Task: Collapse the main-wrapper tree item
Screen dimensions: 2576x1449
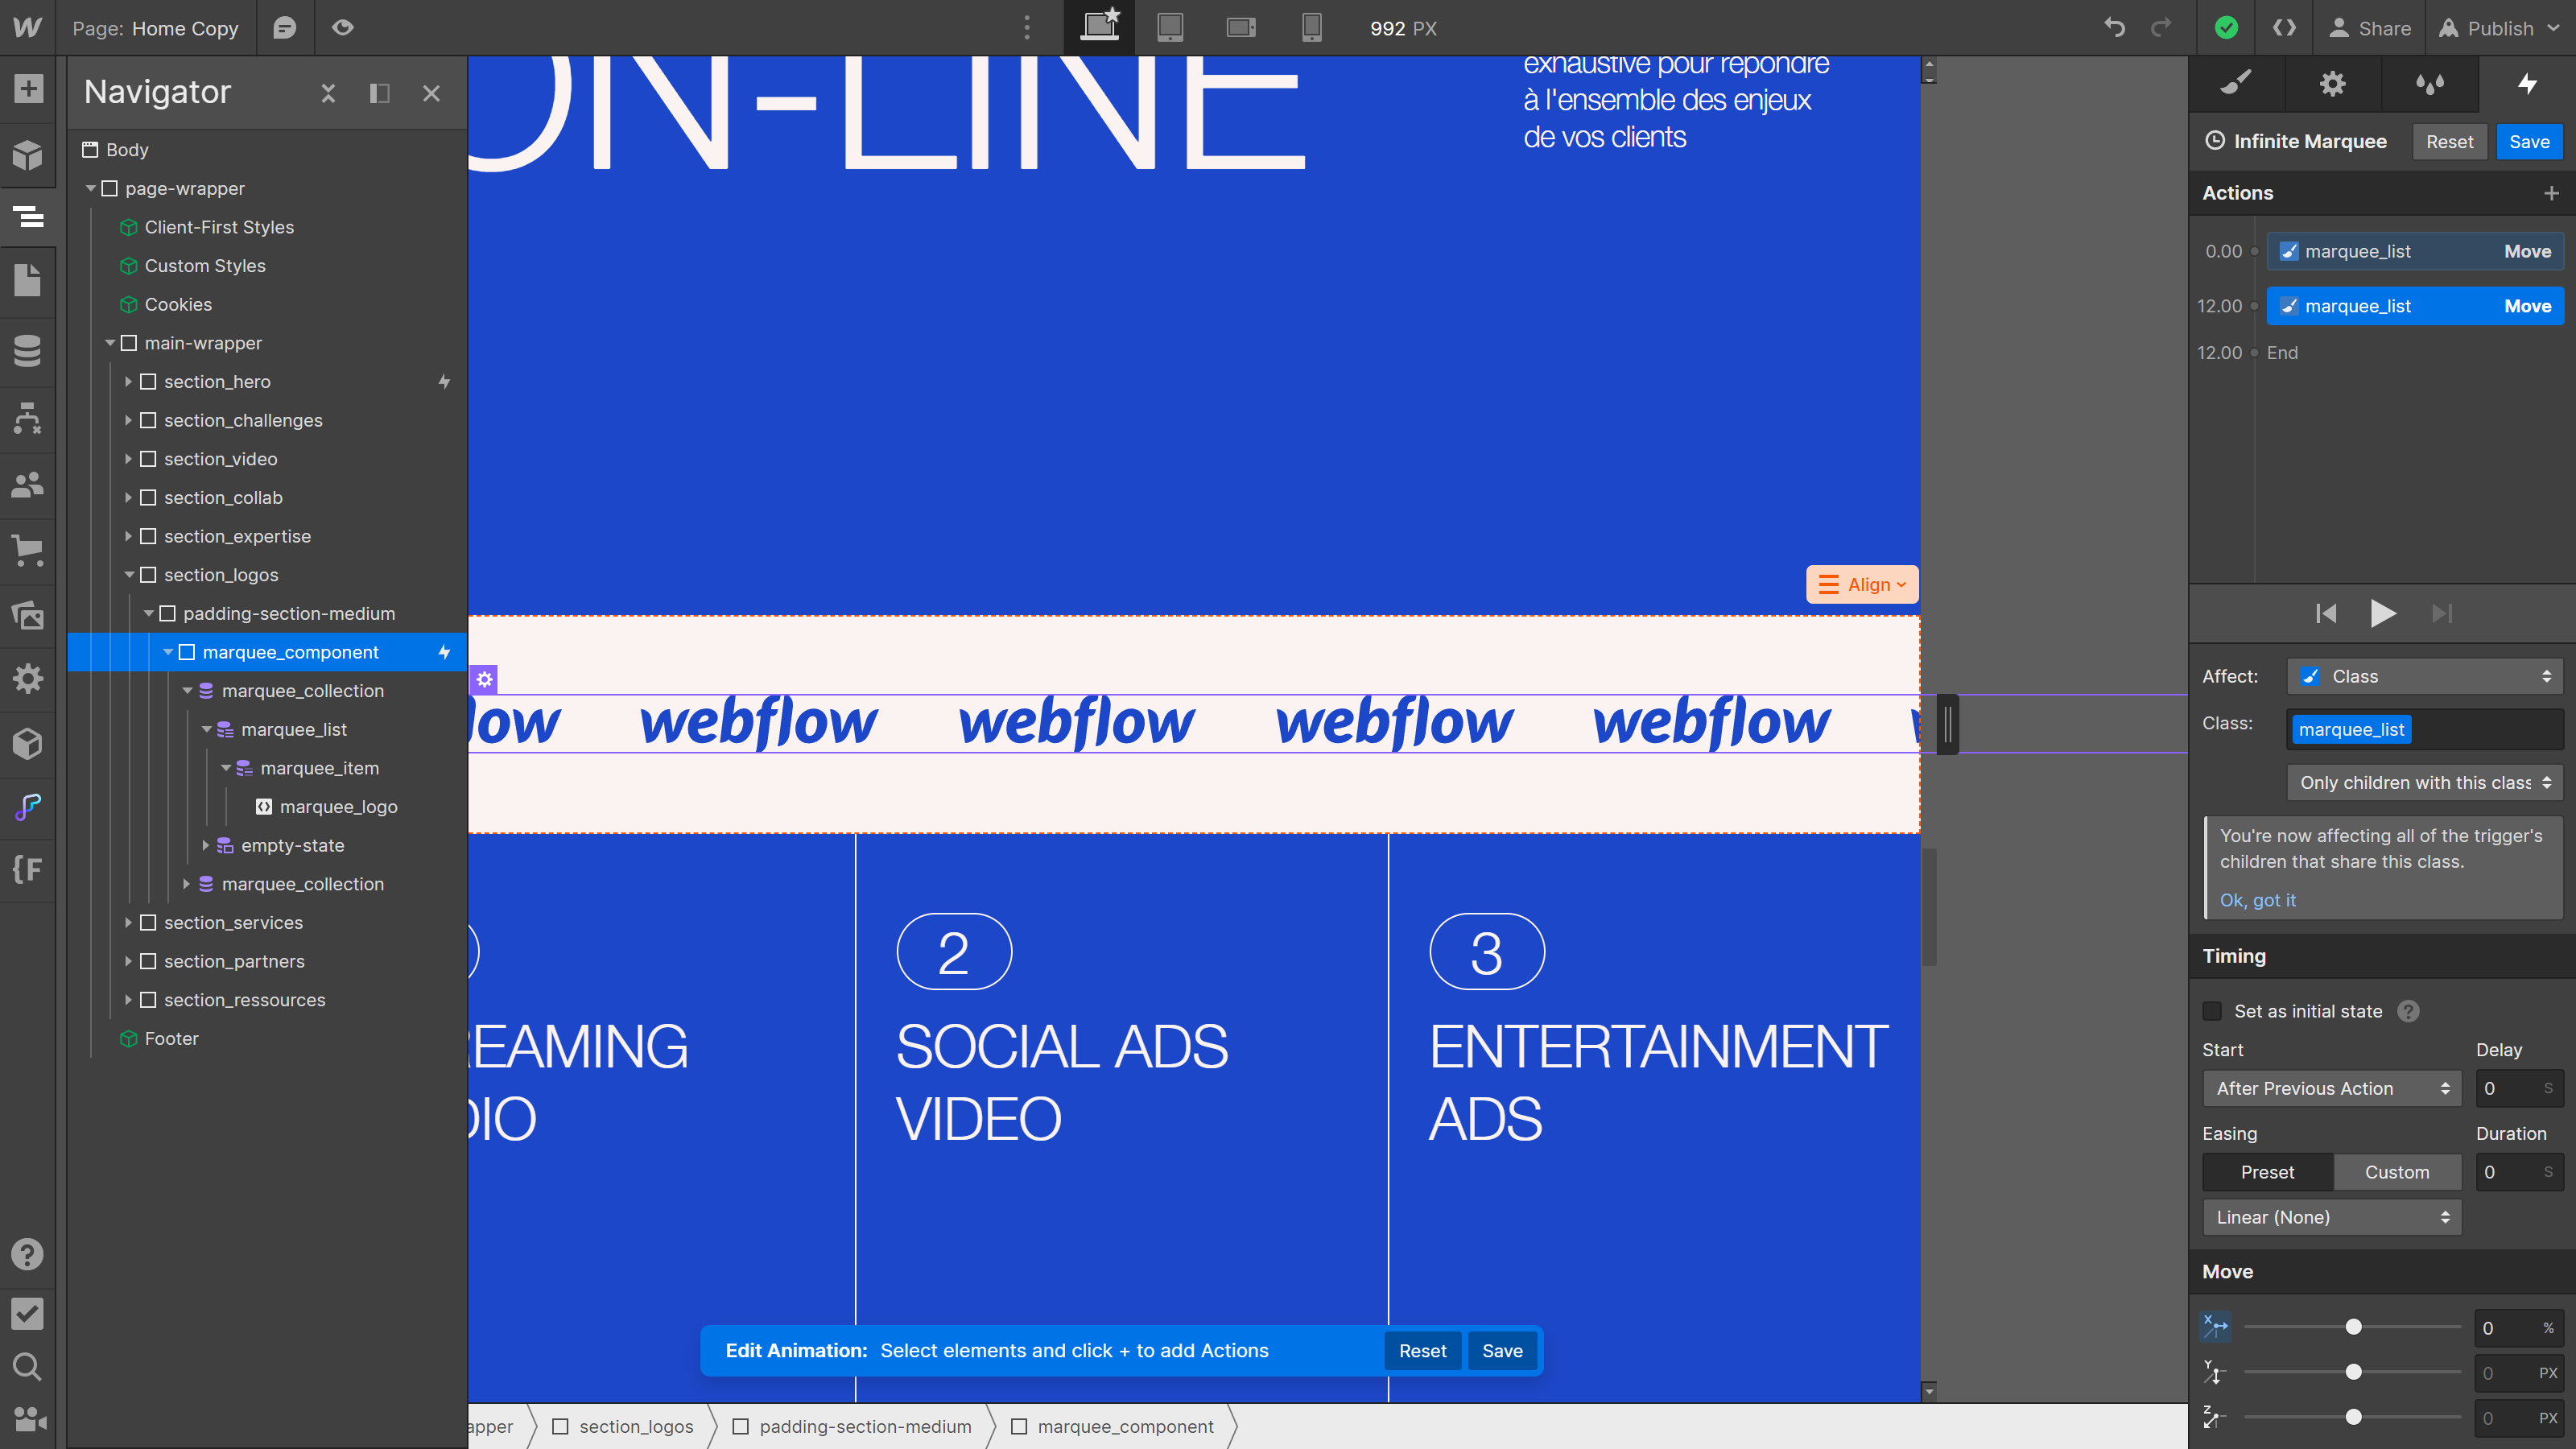Action: (x=110, y=343)
